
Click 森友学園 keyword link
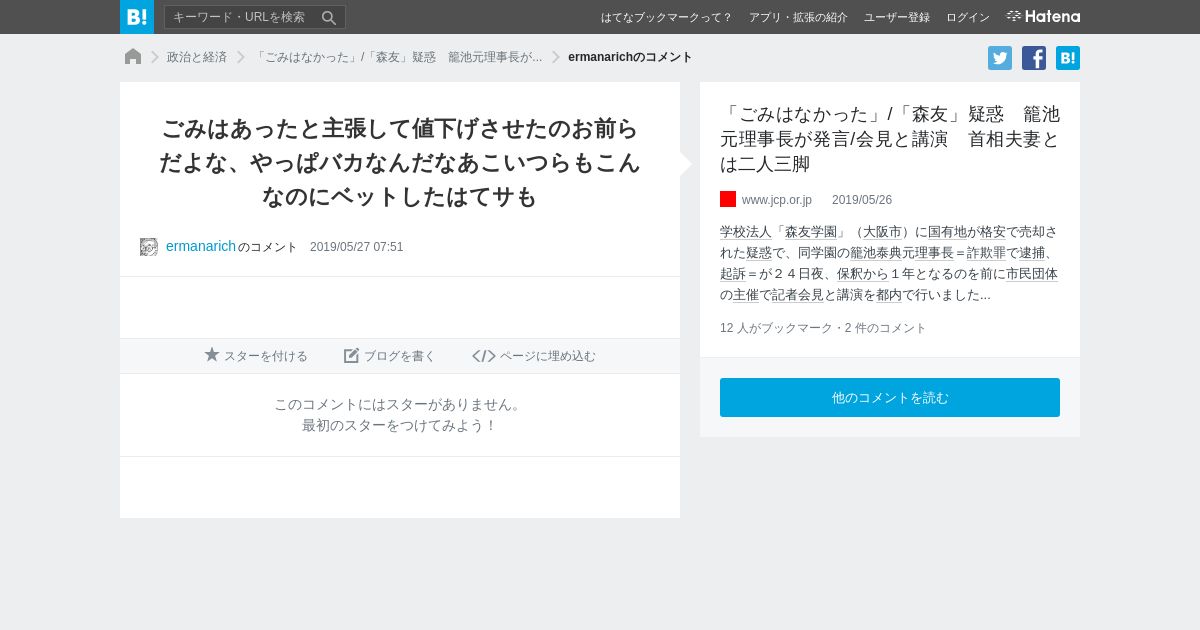pyautogui.click(x=811, y=231)
